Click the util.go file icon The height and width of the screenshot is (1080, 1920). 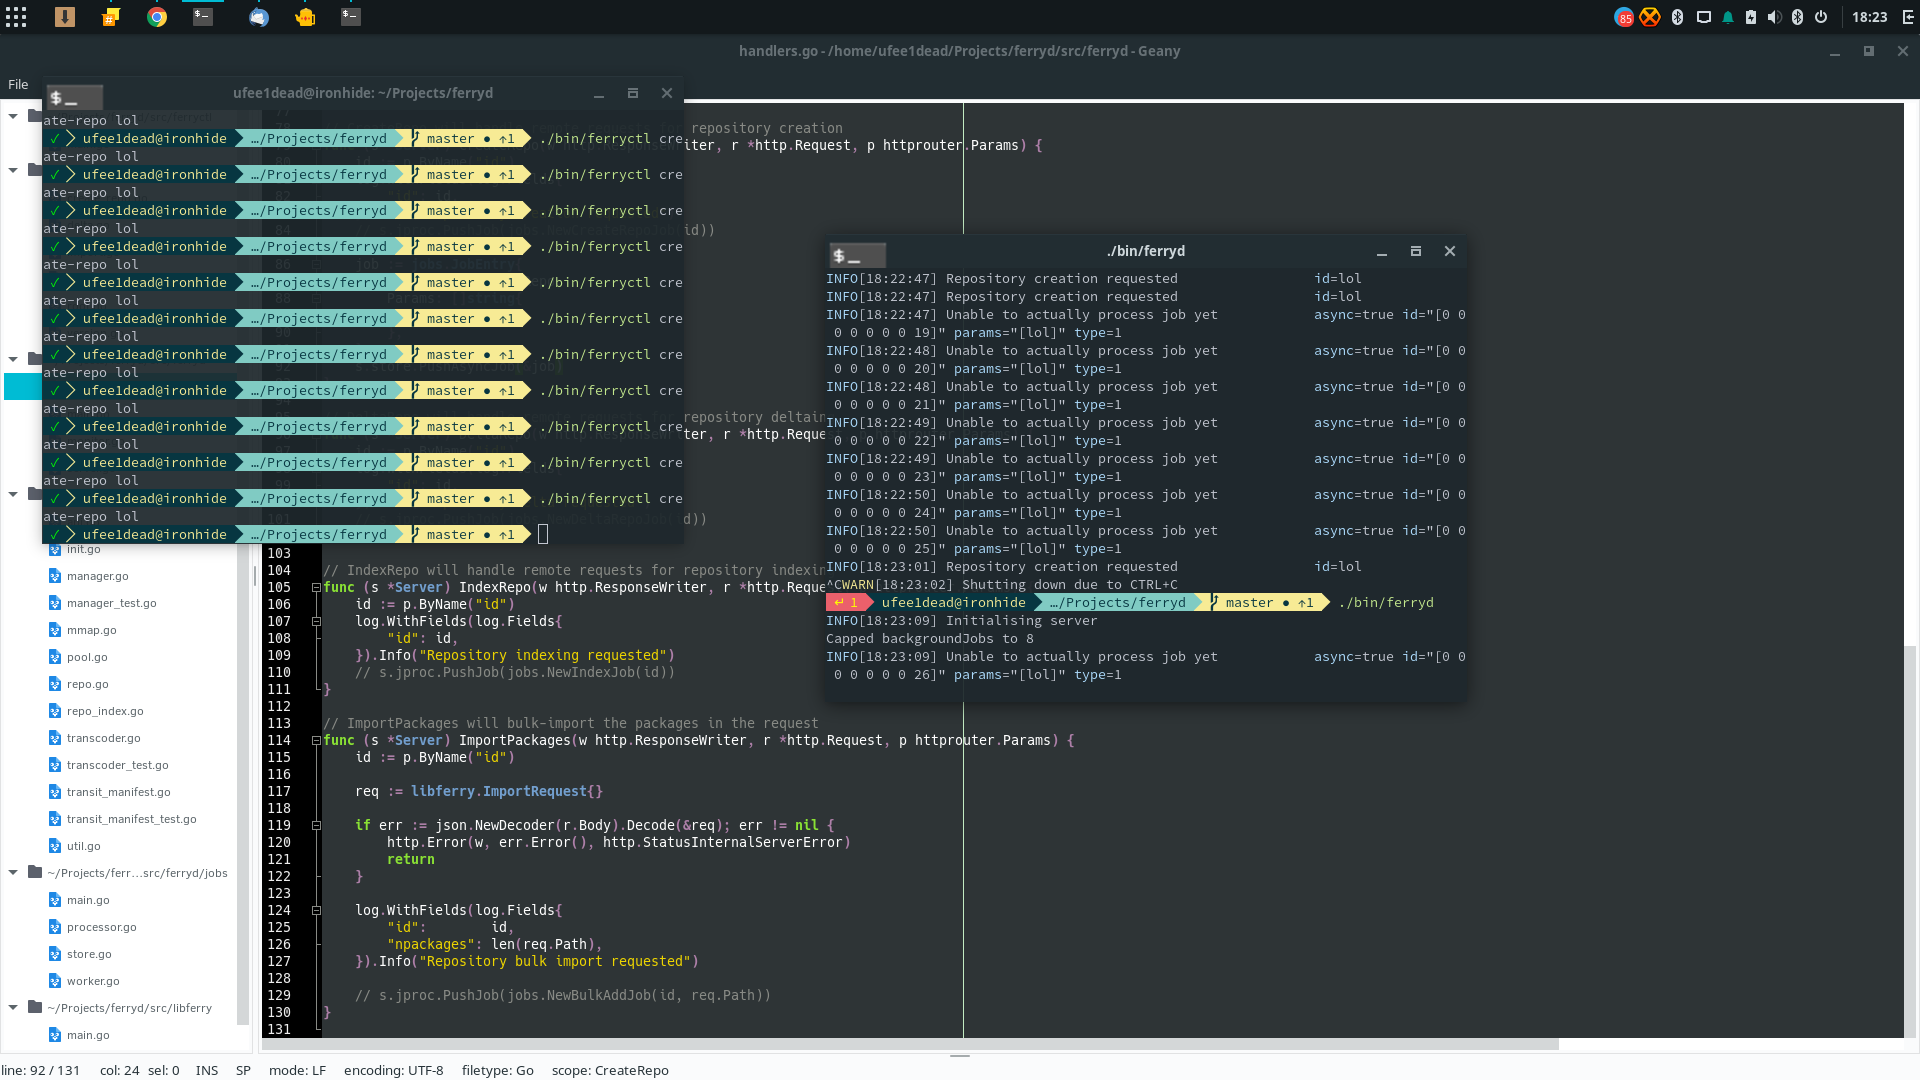55,846
